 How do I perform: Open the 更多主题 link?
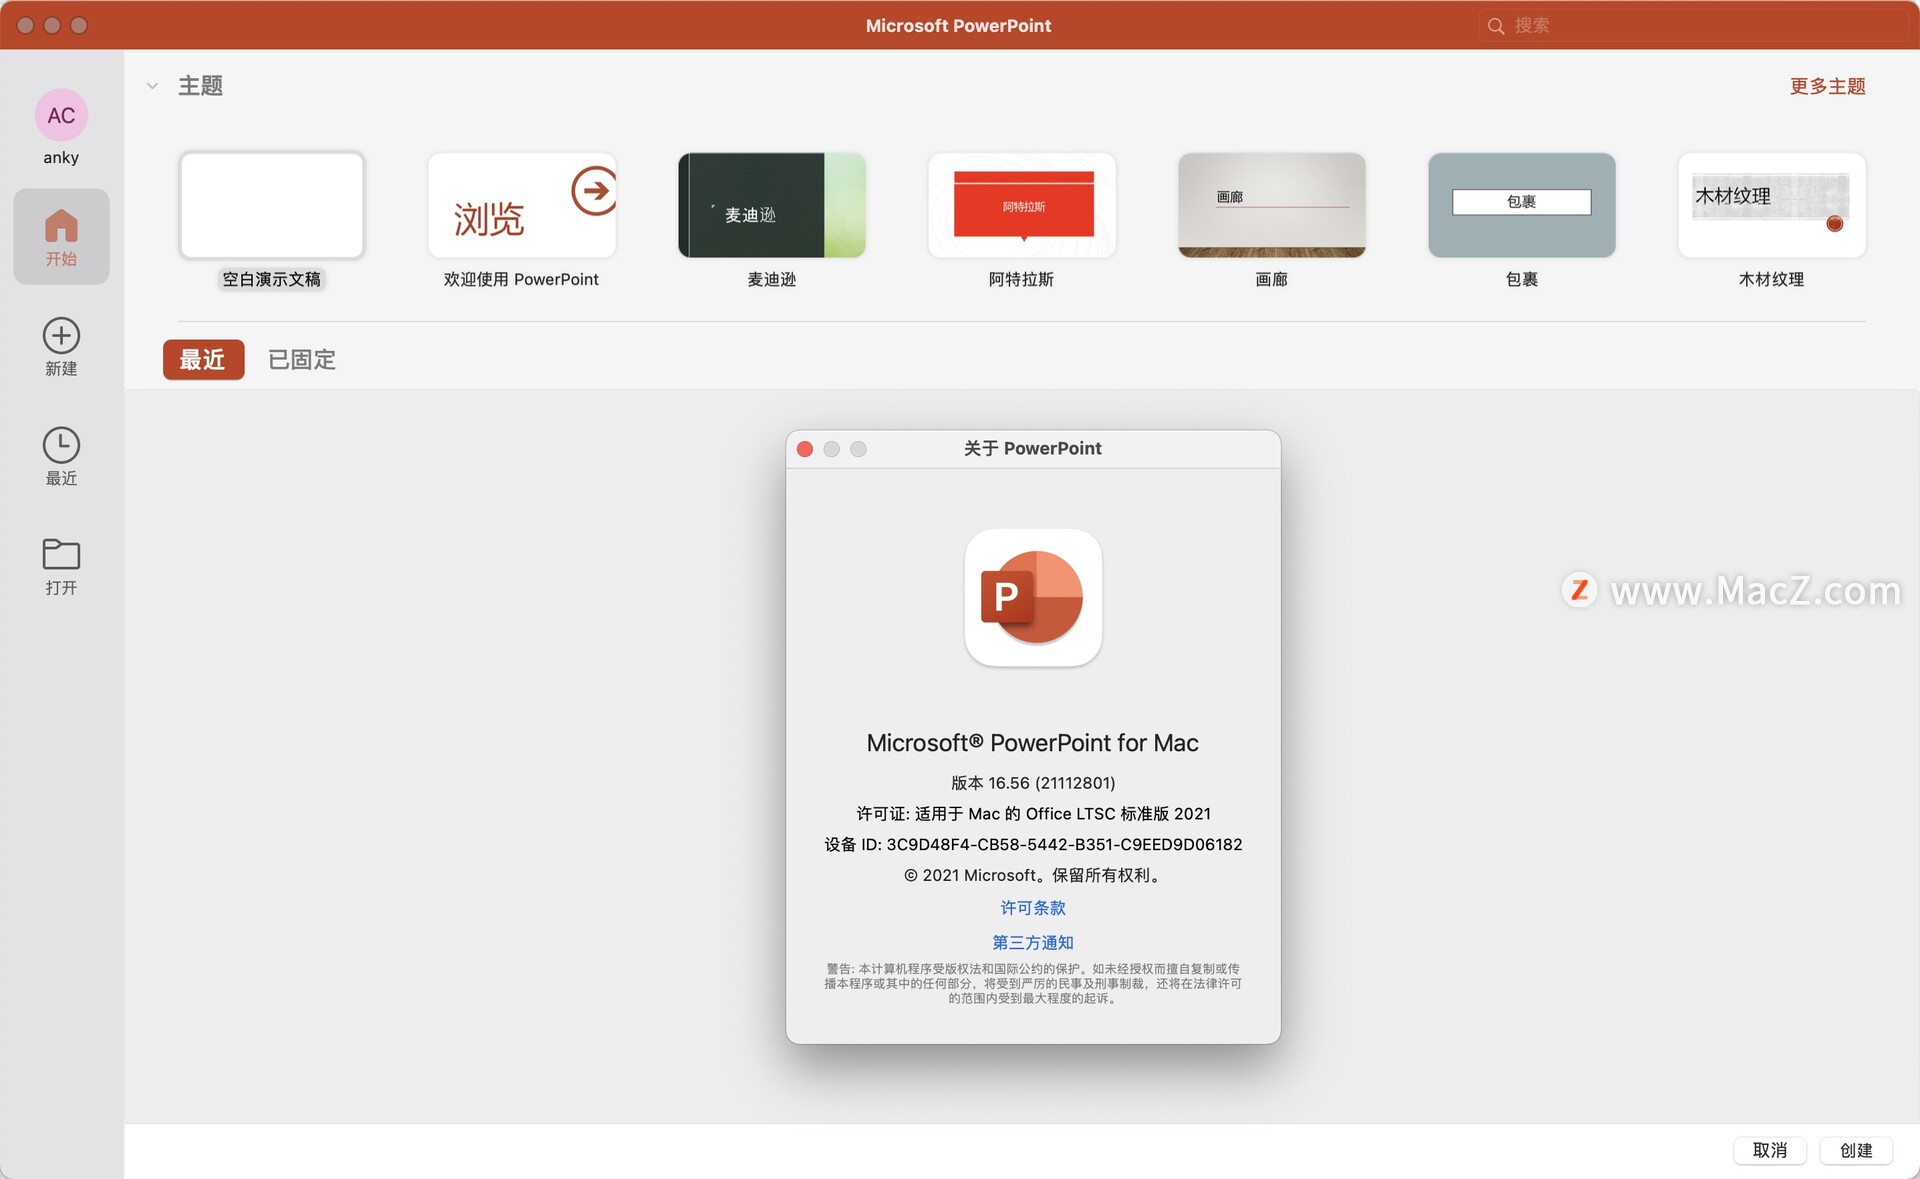coord(1827,86)
